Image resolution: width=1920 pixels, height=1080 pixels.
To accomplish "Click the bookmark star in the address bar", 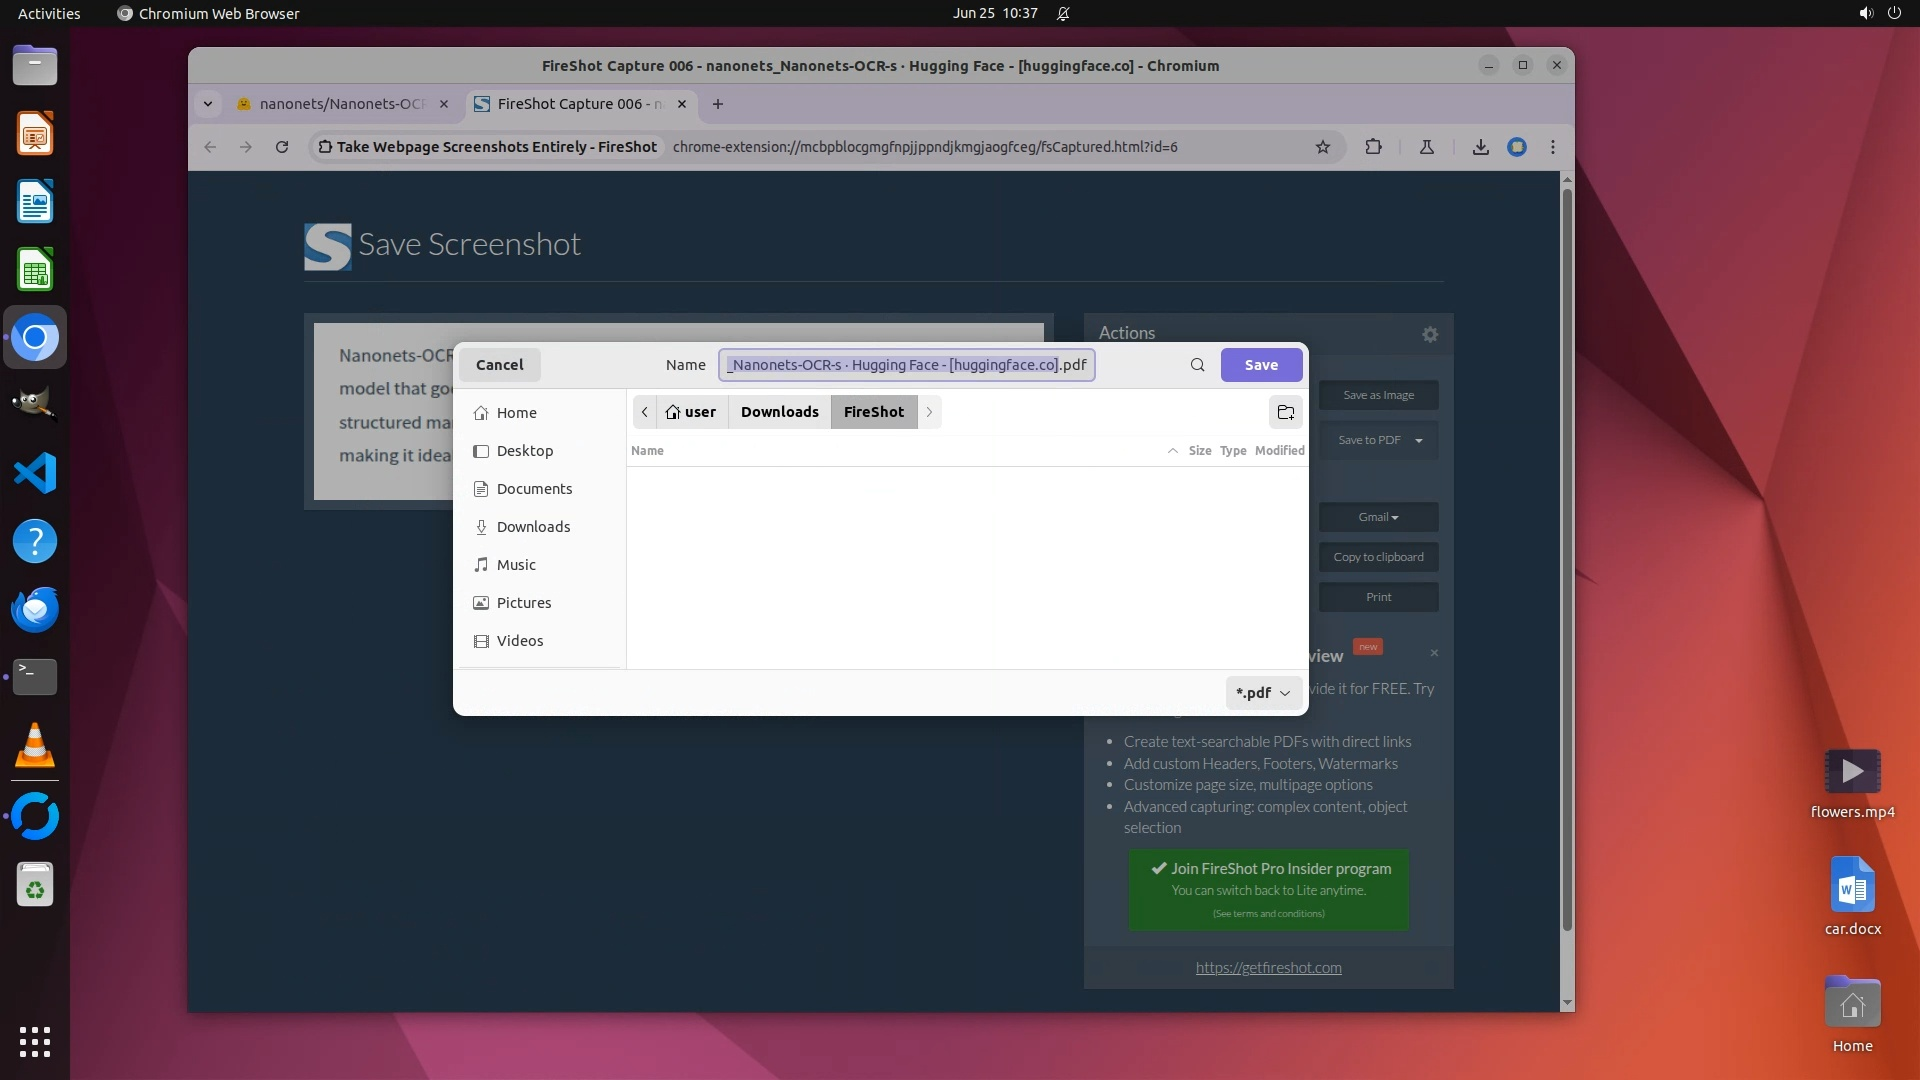I will (1323, 147).
